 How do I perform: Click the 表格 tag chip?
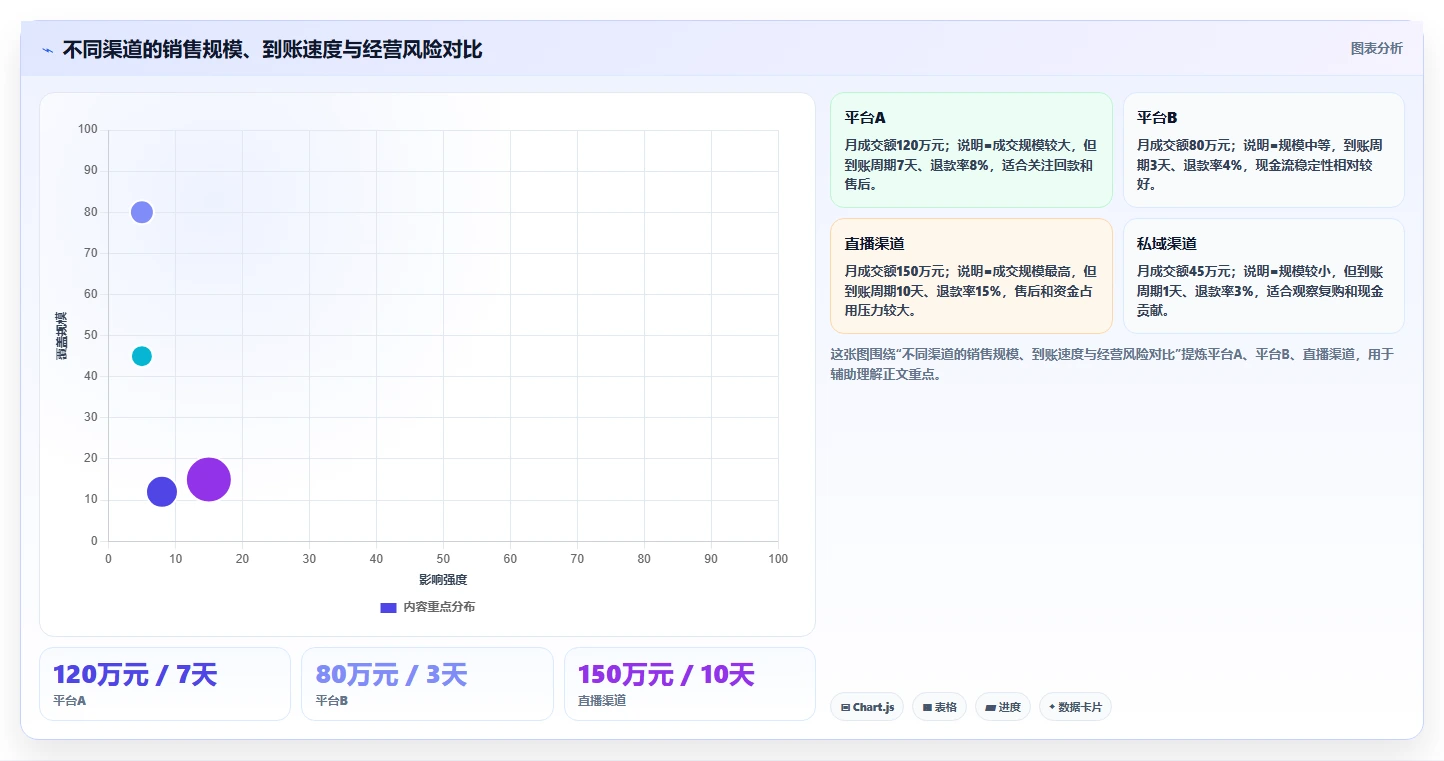coord(939,707)
